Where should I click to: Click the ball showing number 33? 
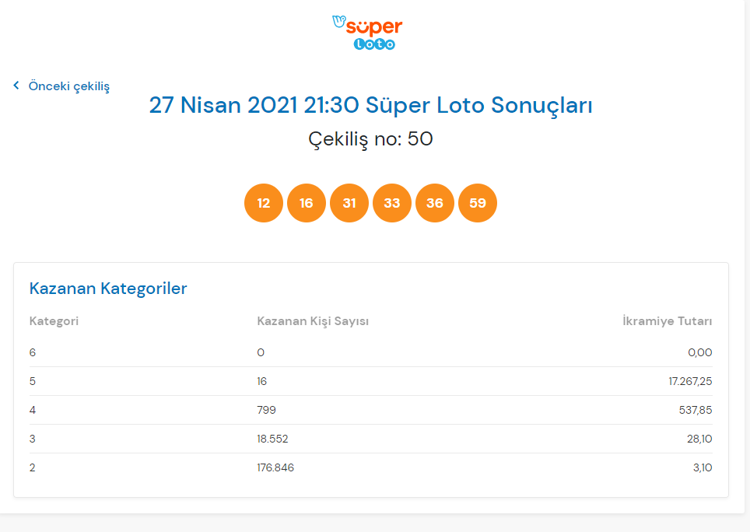click(392, 203)
